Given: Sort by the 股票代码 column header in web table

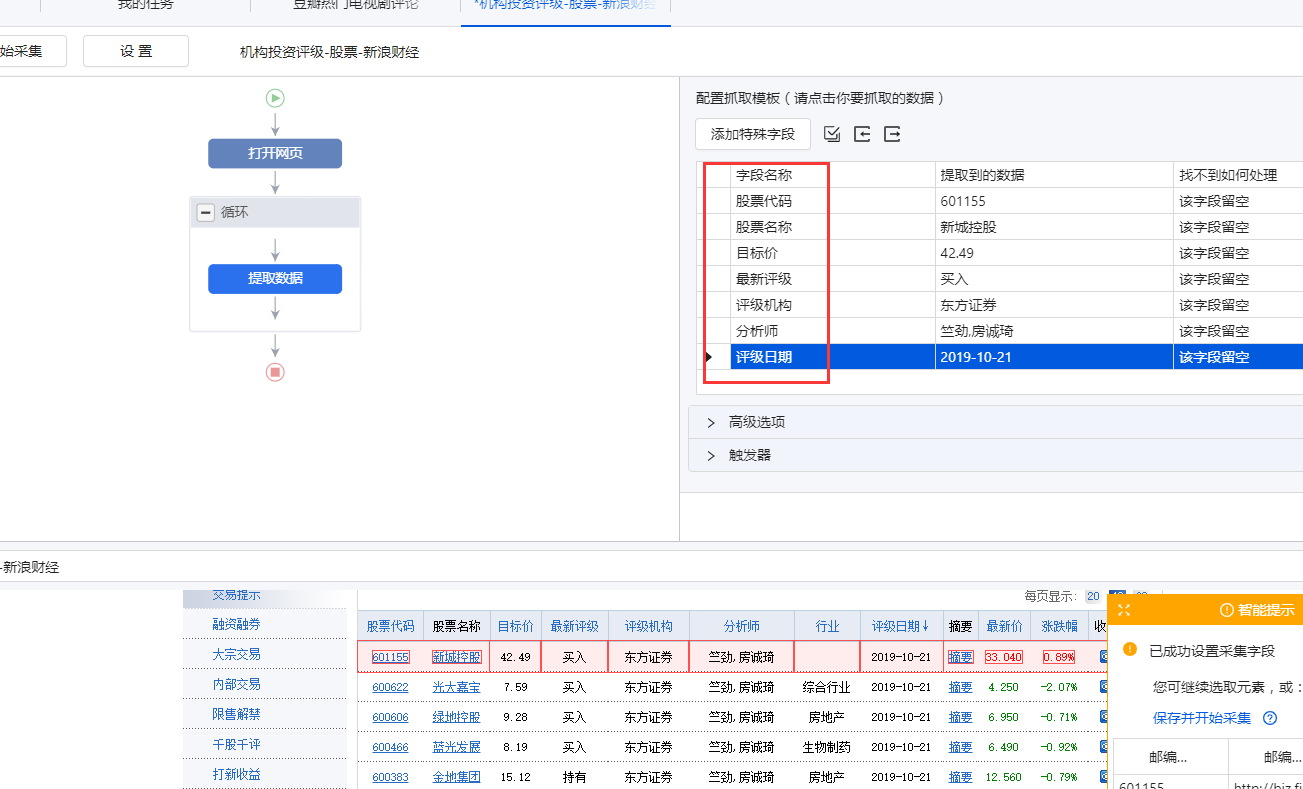Looking at the screenshot, I should [x=390, y=626].
